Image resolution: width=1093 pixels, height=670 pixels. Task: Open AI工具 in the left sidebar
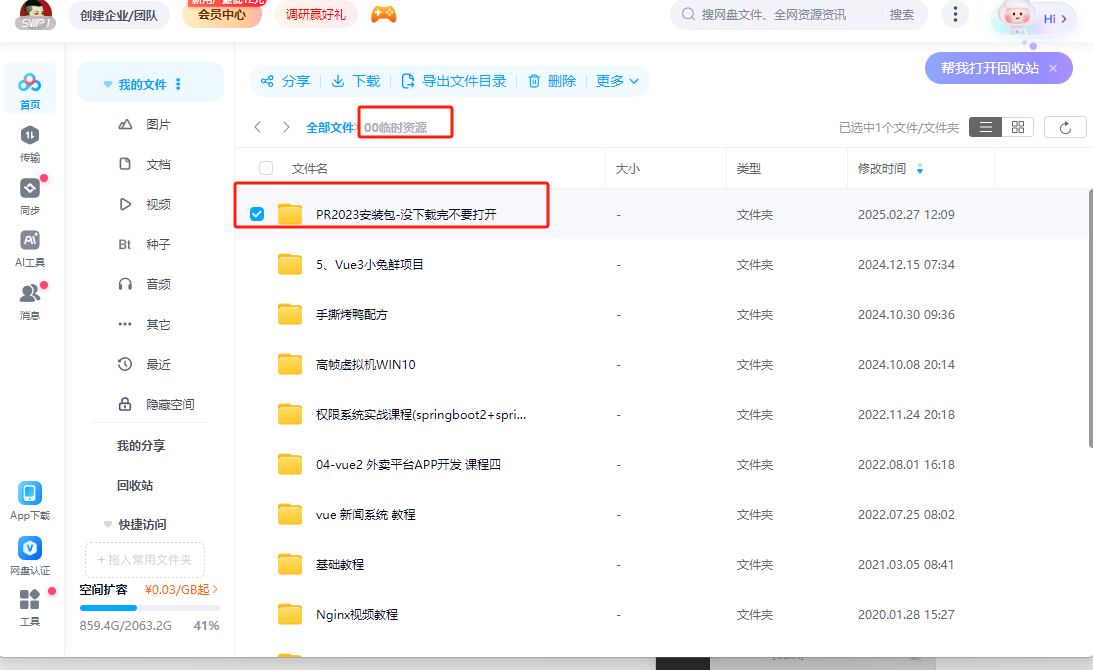pos(30,241)
